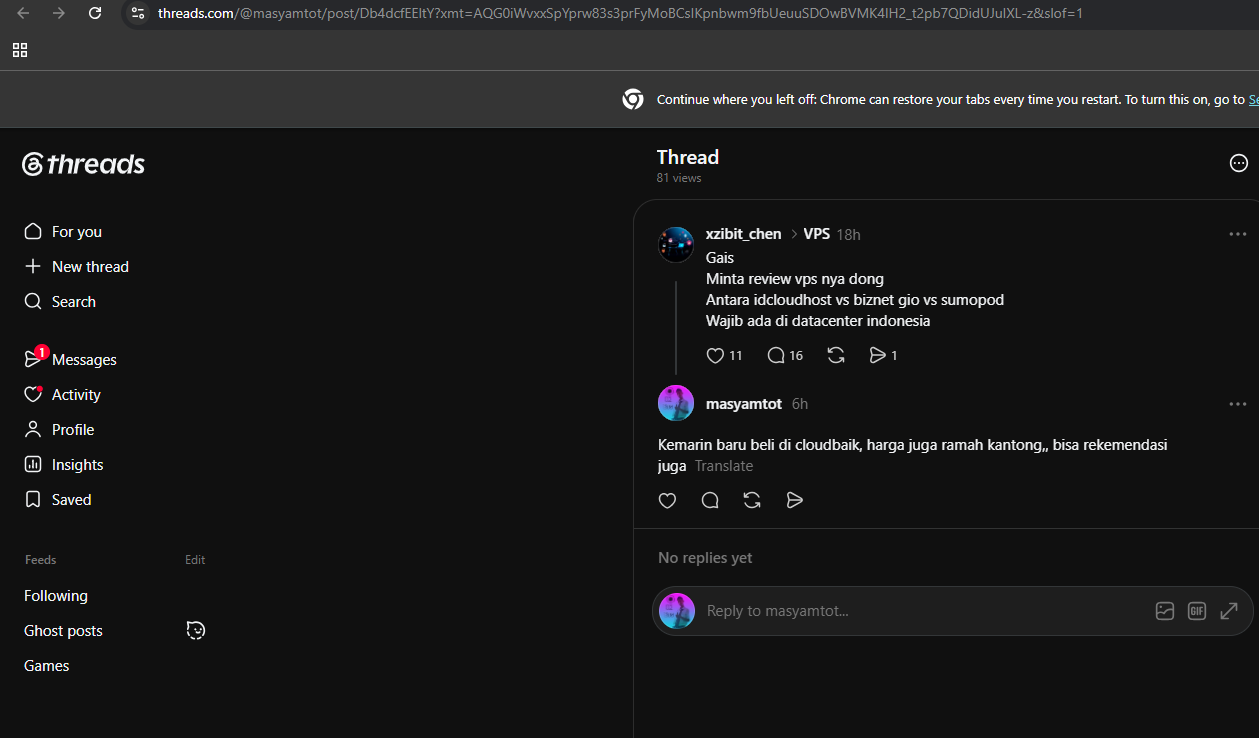The image size is (1259, 738).
Task: Open the masyamtot username link
Action: point(744,404)
